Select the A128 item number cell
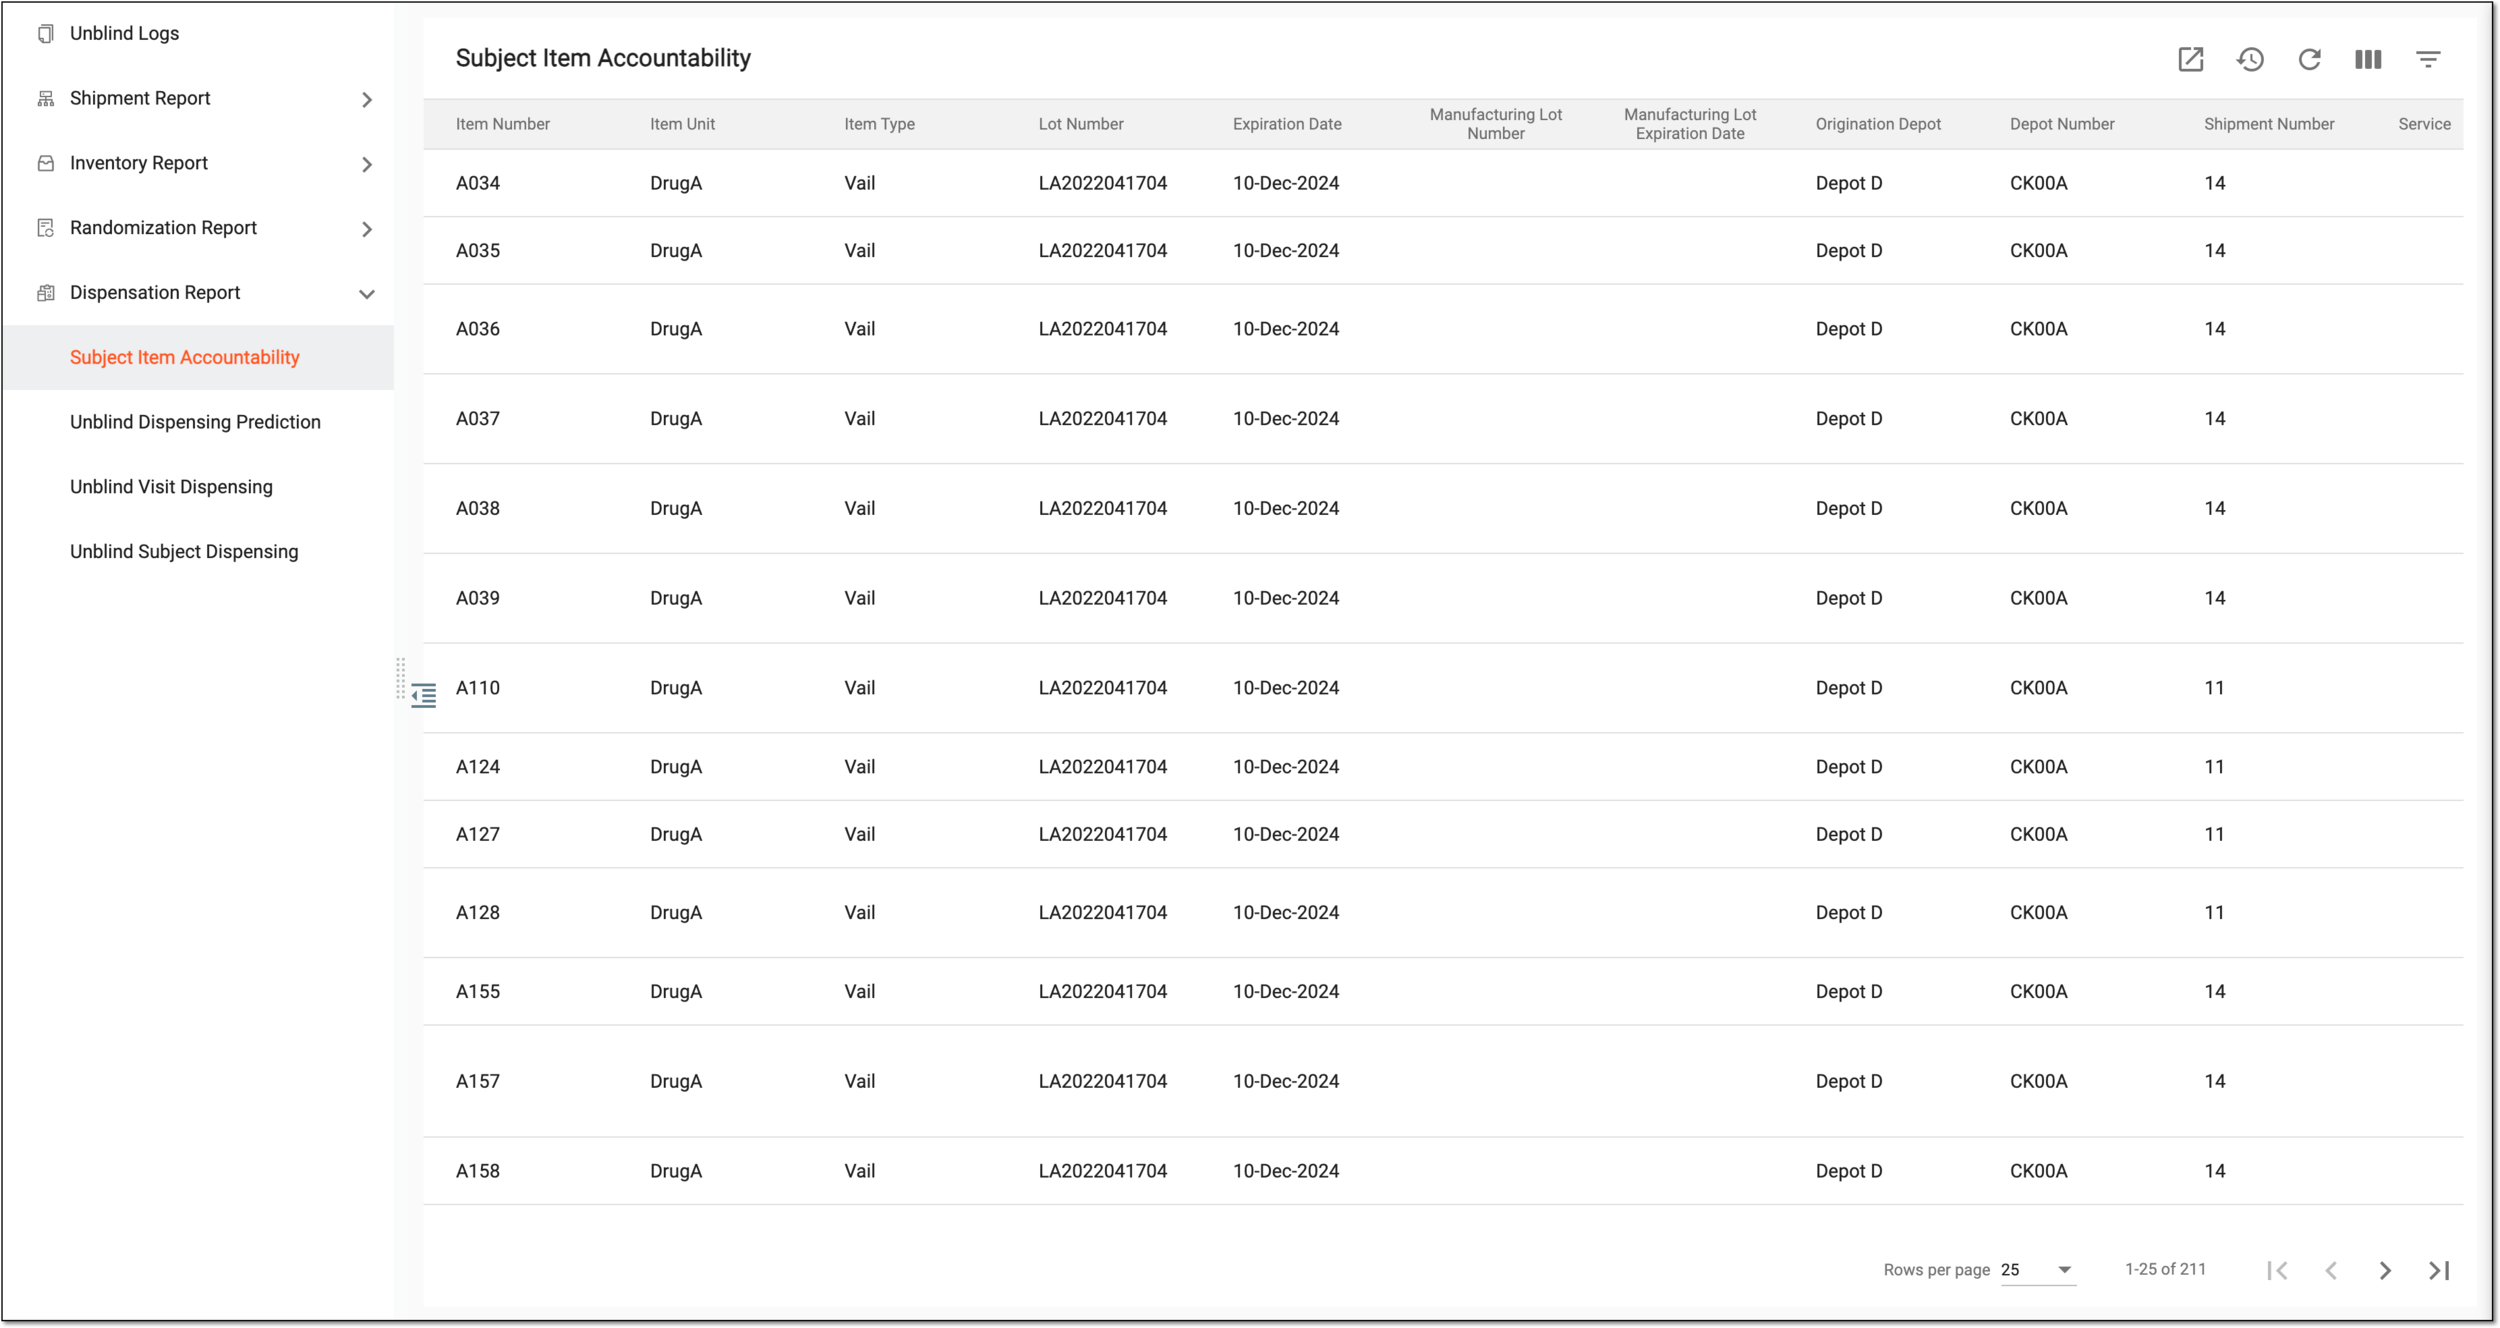The image size is (2500, 1328). tap(478, 913)
